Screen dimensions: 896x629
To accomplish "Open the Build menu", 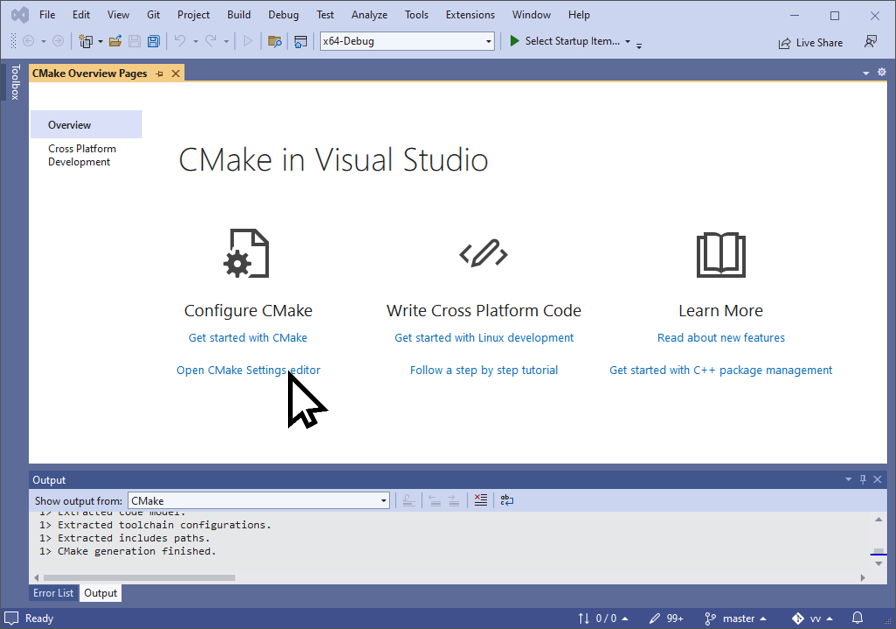I will 239,15.
